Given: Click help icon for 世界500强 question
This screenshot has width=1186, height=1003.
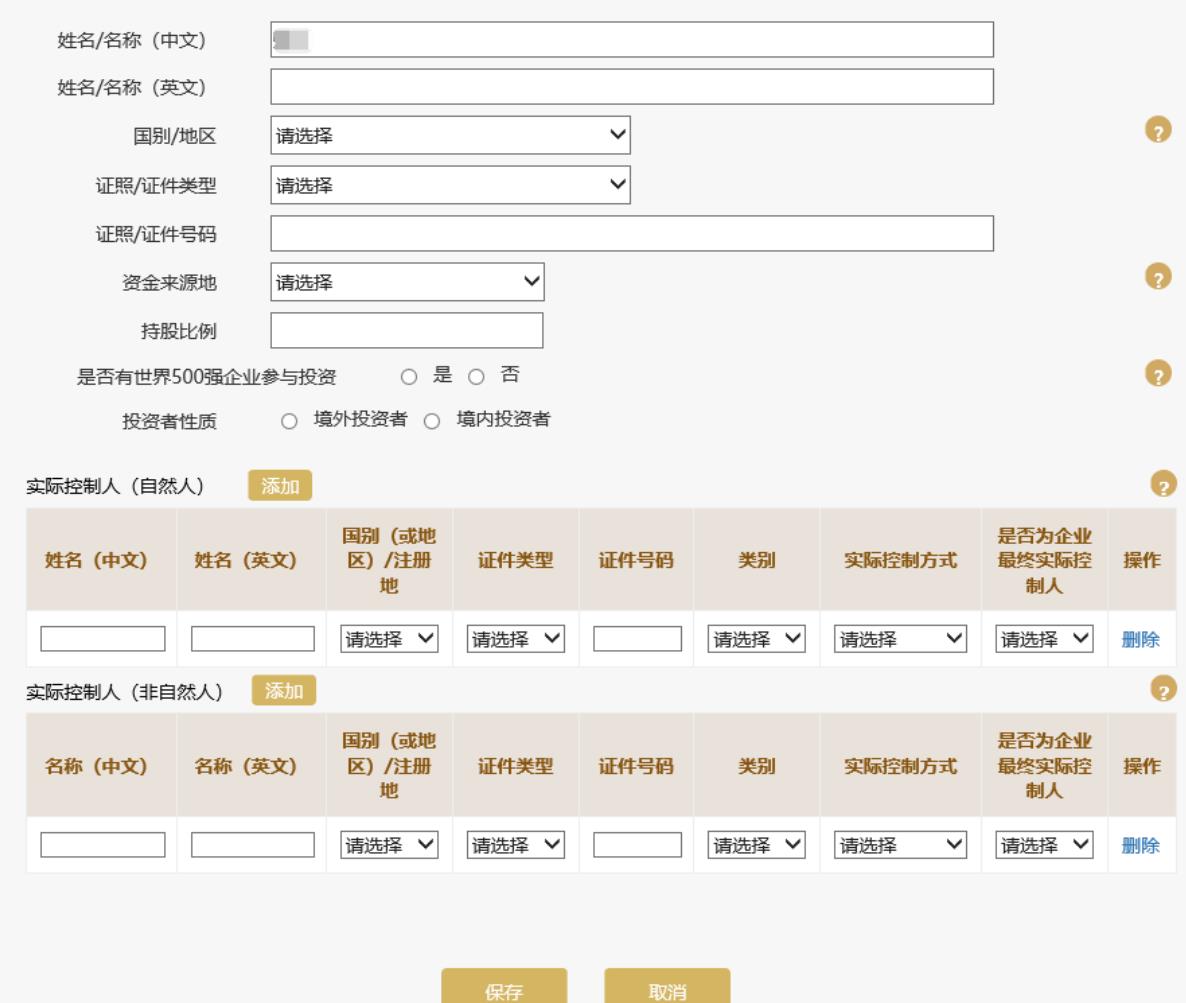Looking at the screenshot, I should click(1157, 374).
